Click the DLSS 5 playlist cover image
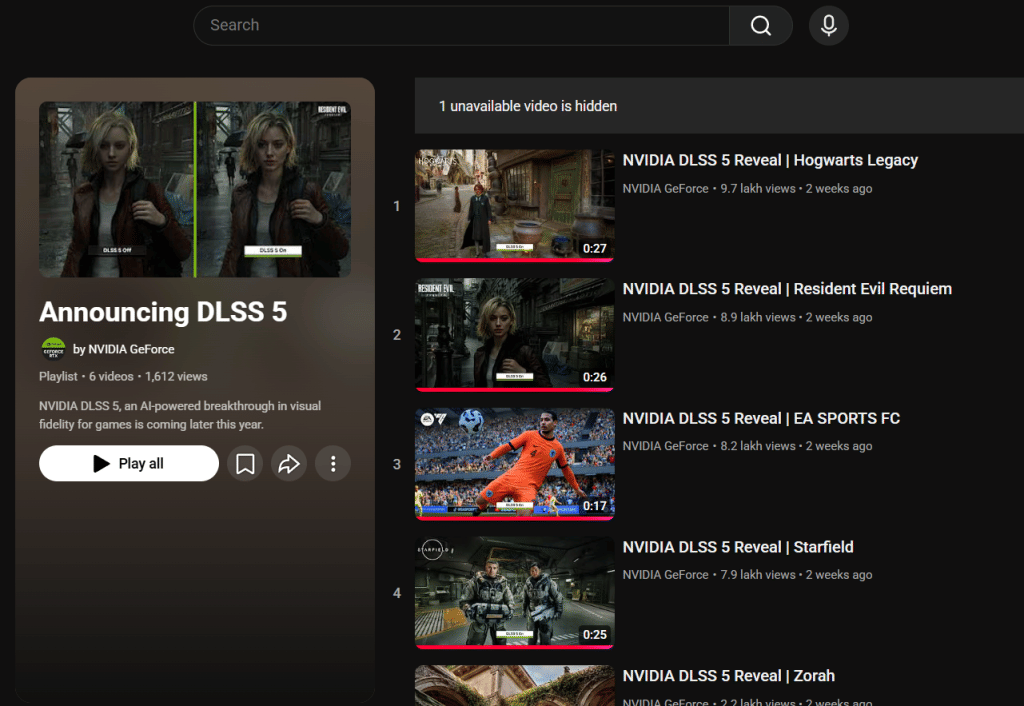Viewport: 1024px width, 706px height. [x=194, y=189]
